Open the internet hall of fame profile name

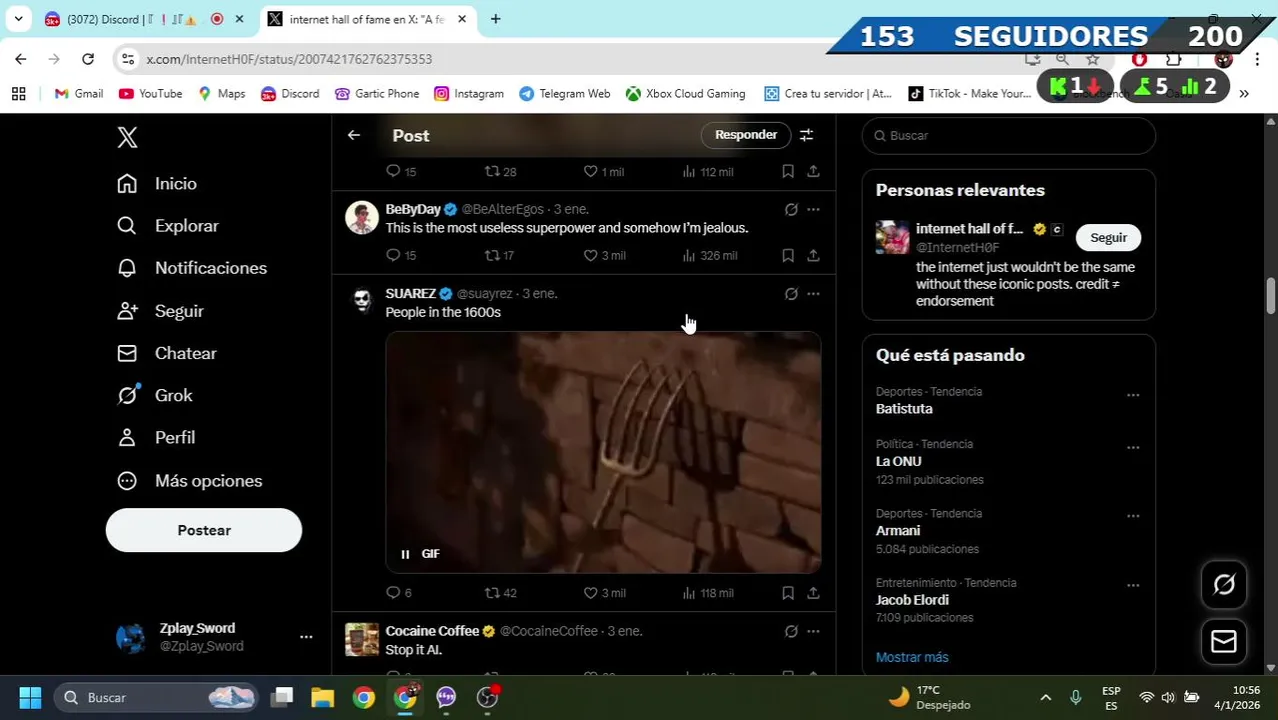969,229
